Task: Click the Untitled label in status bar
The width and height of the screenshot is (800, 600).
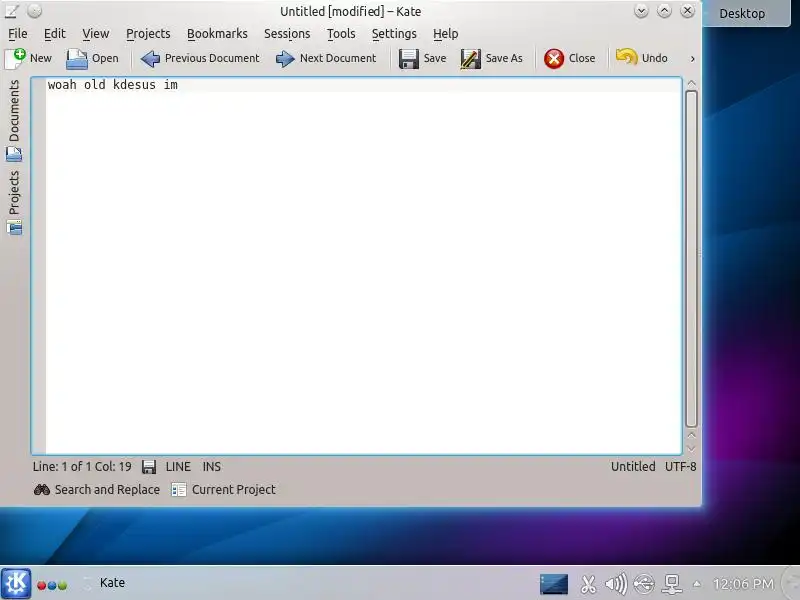Action: [633, 466]
